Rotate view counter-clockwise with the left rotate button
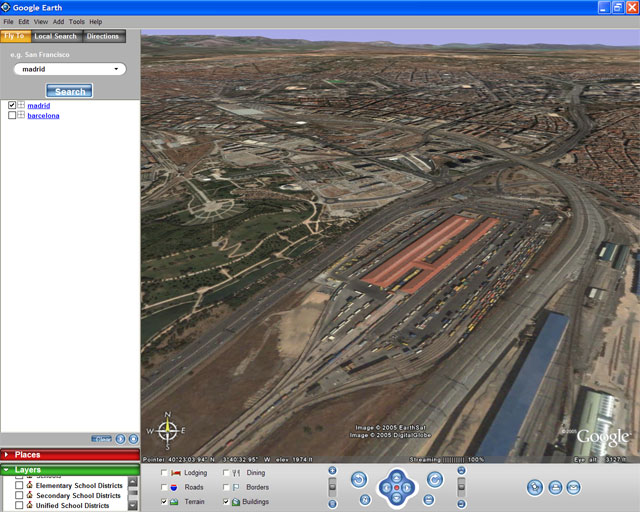This screenshot has width=640, height=512. [359, 480]
